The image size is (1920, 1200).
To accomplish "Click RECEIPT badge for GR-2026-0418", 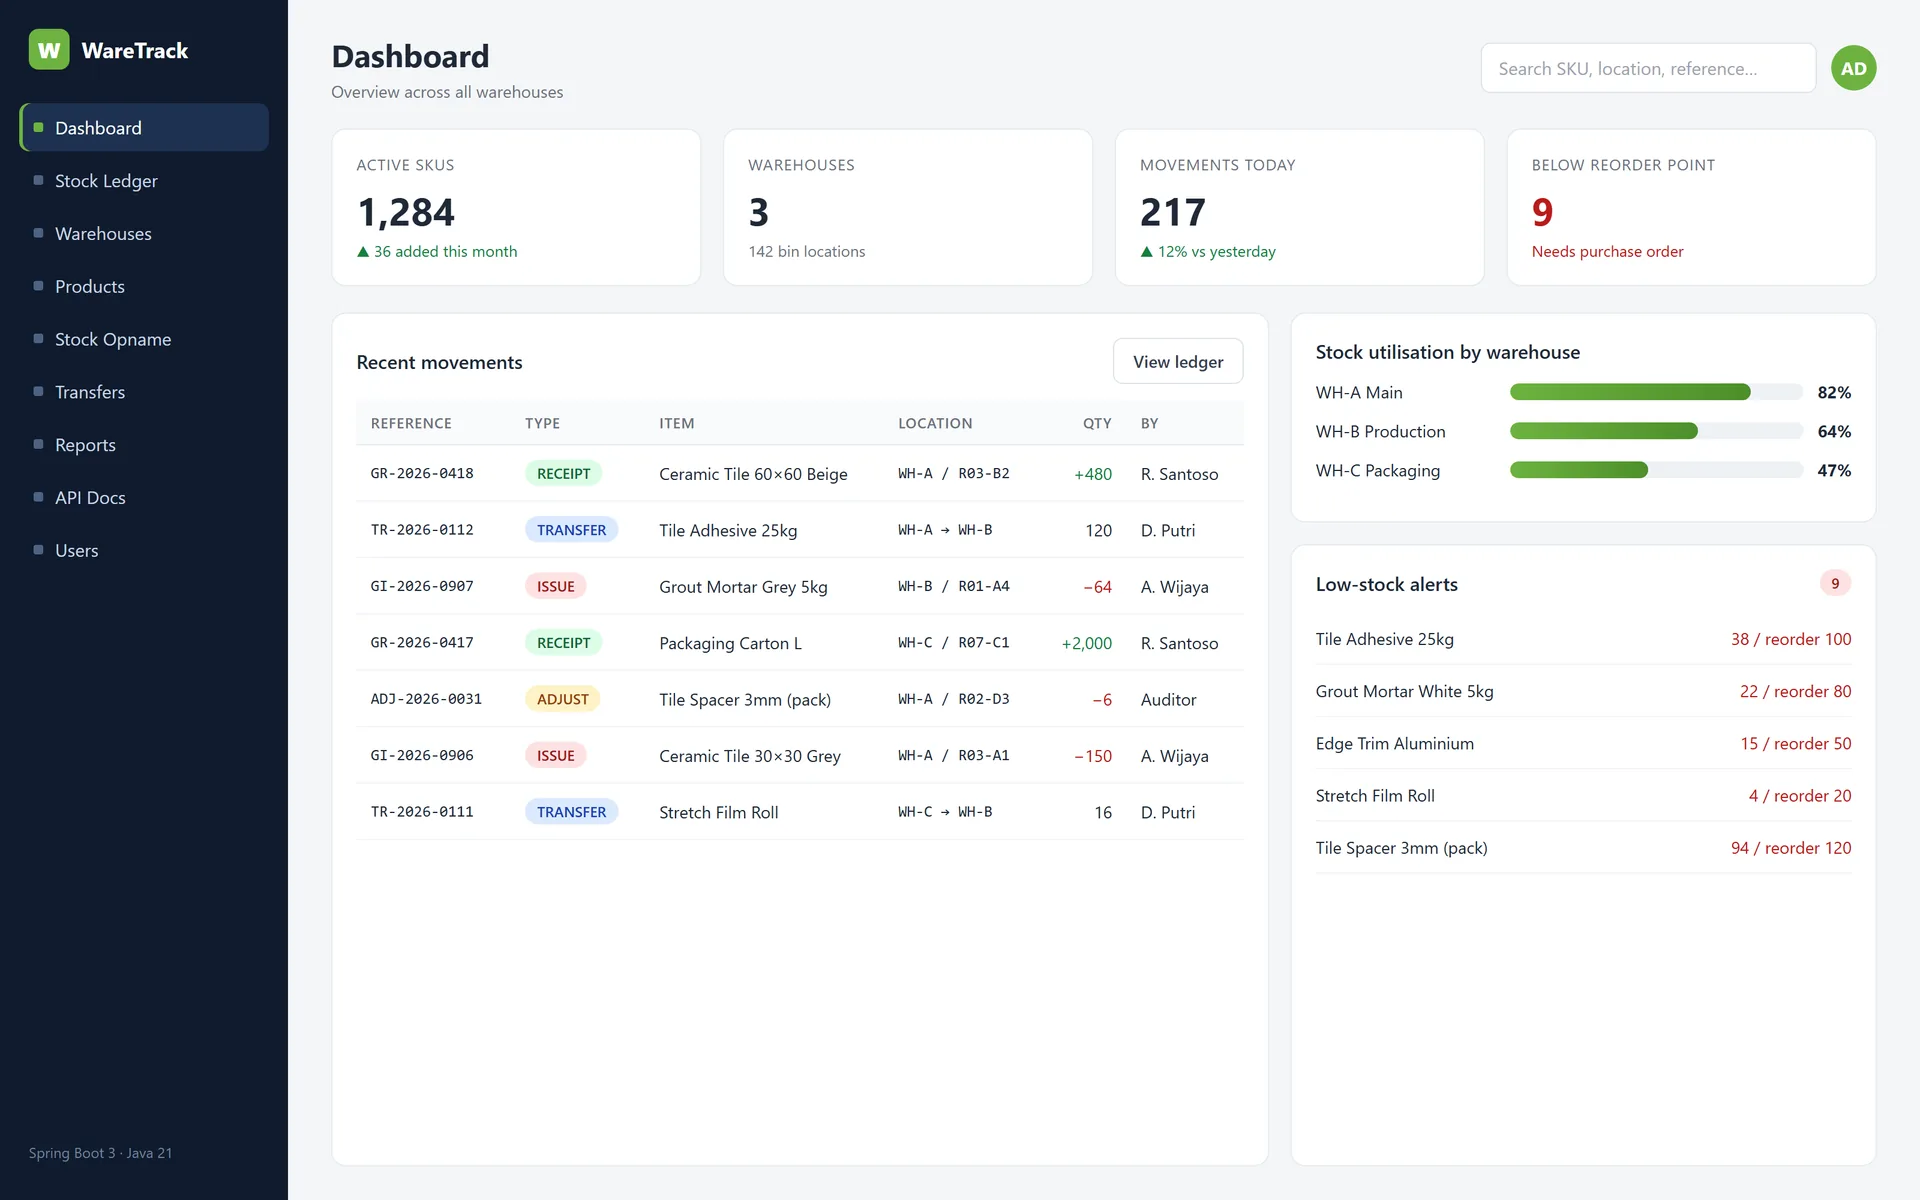I will coord(563,474).
